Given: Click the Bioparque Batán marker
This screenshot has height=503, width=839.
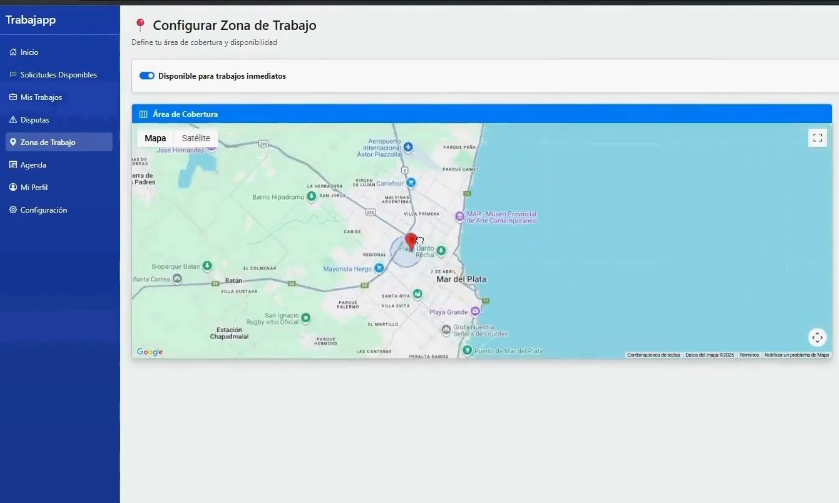Looking at the screenshot, I should [x=207, y=266].
